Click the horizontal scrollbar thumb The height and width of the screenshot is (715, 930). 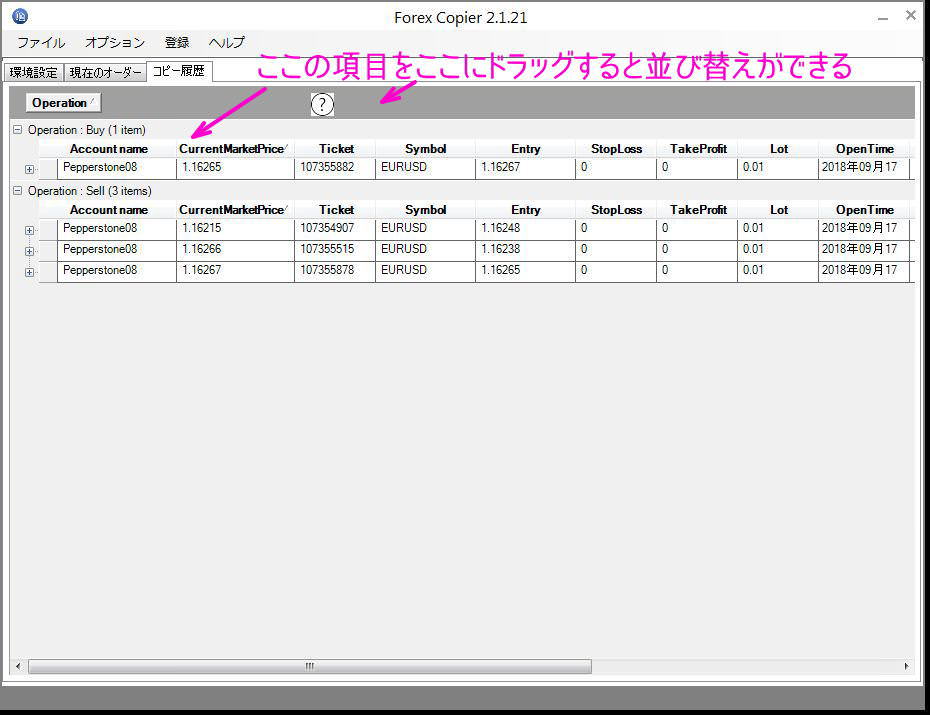pyautogui.click(x=310, y=666)
